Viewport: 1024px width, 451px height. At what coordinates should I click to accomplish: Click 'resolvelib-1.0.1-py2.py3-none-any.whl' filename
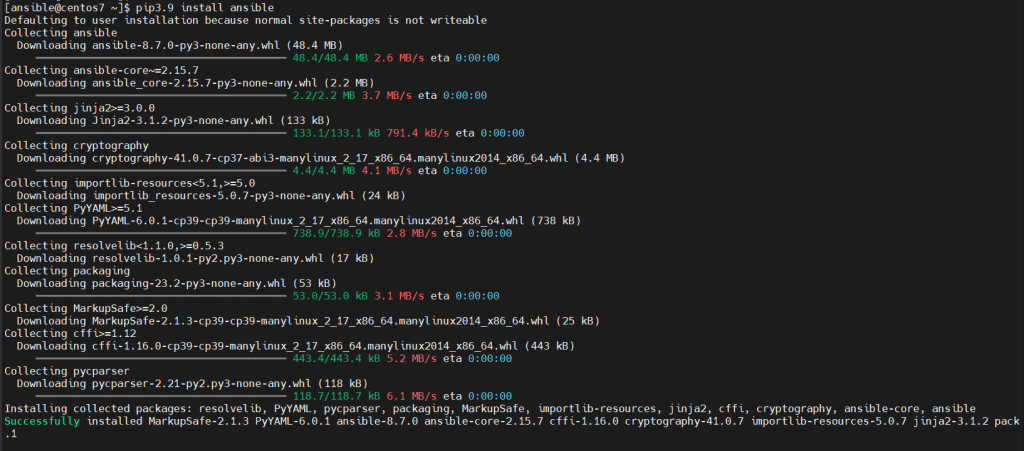(x=208, y=258)
